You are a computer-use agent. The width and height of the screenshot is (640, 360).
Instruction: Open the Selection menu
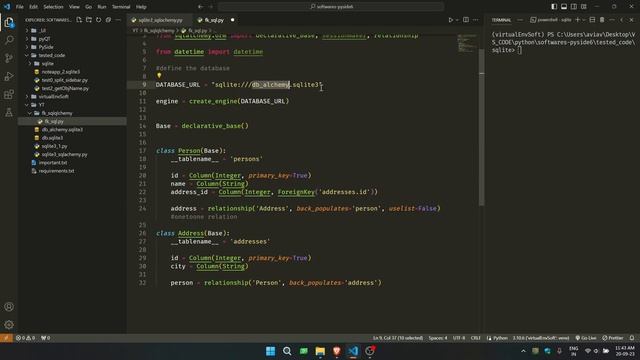pyautogui.click(x=53, y=7)
